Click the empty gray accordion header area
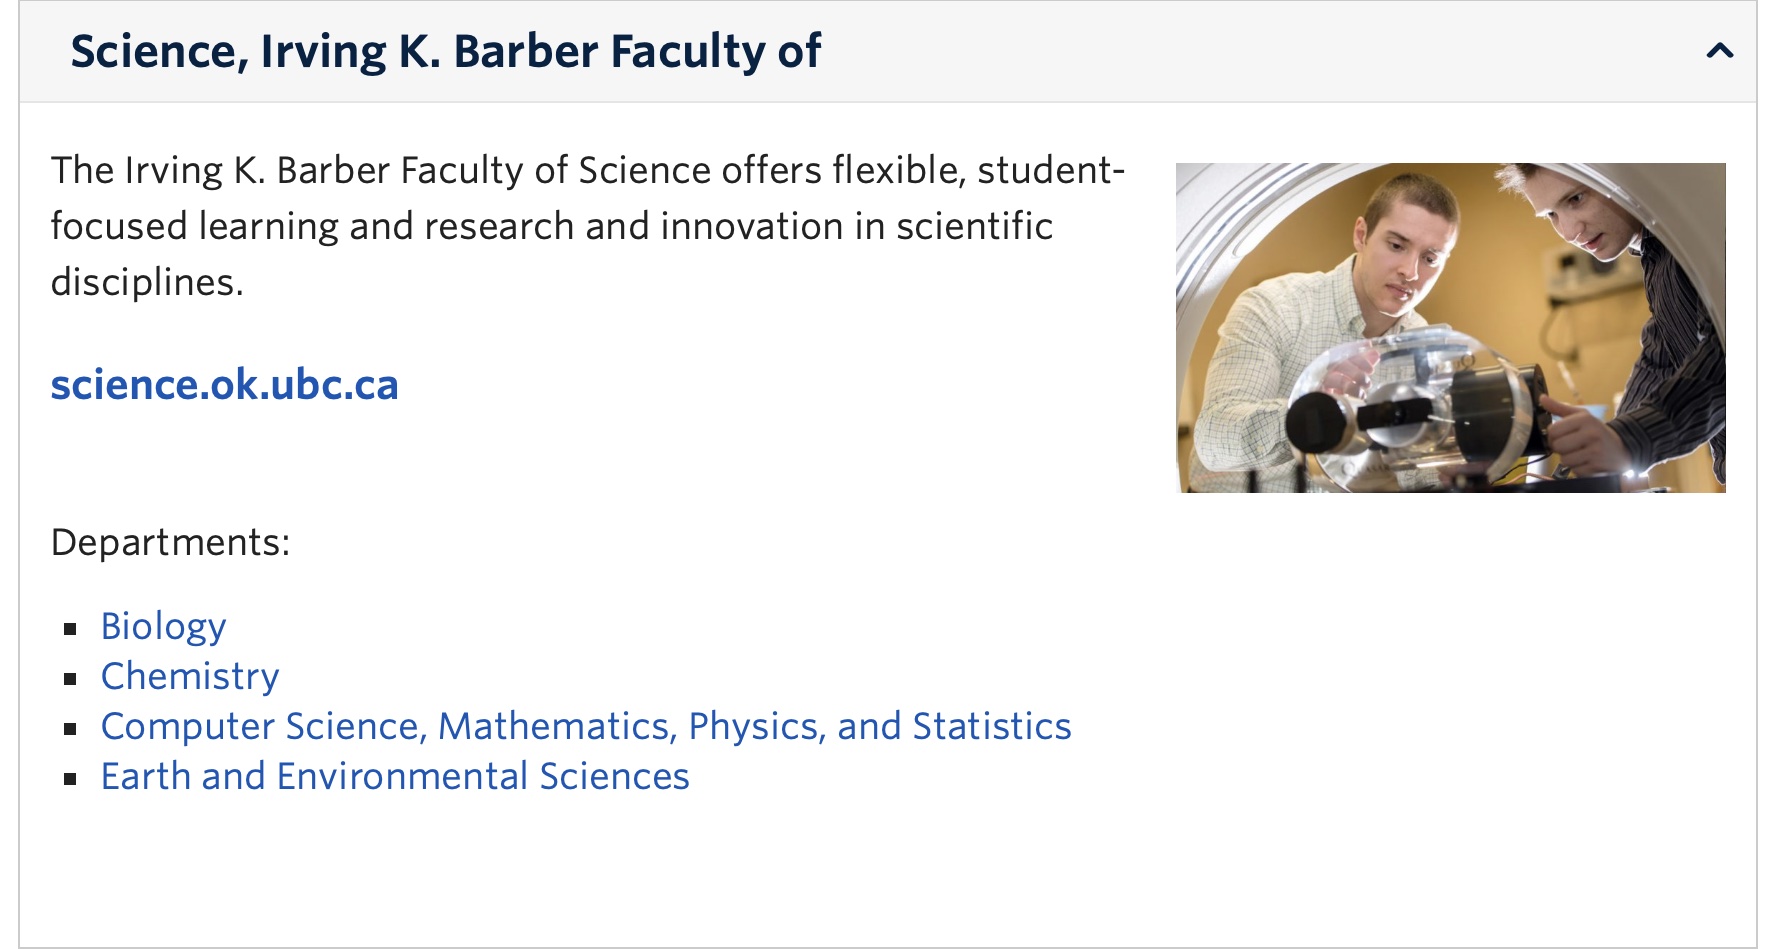The image size is (1779, 949). pyautogui.click(x=1250, y=52)
